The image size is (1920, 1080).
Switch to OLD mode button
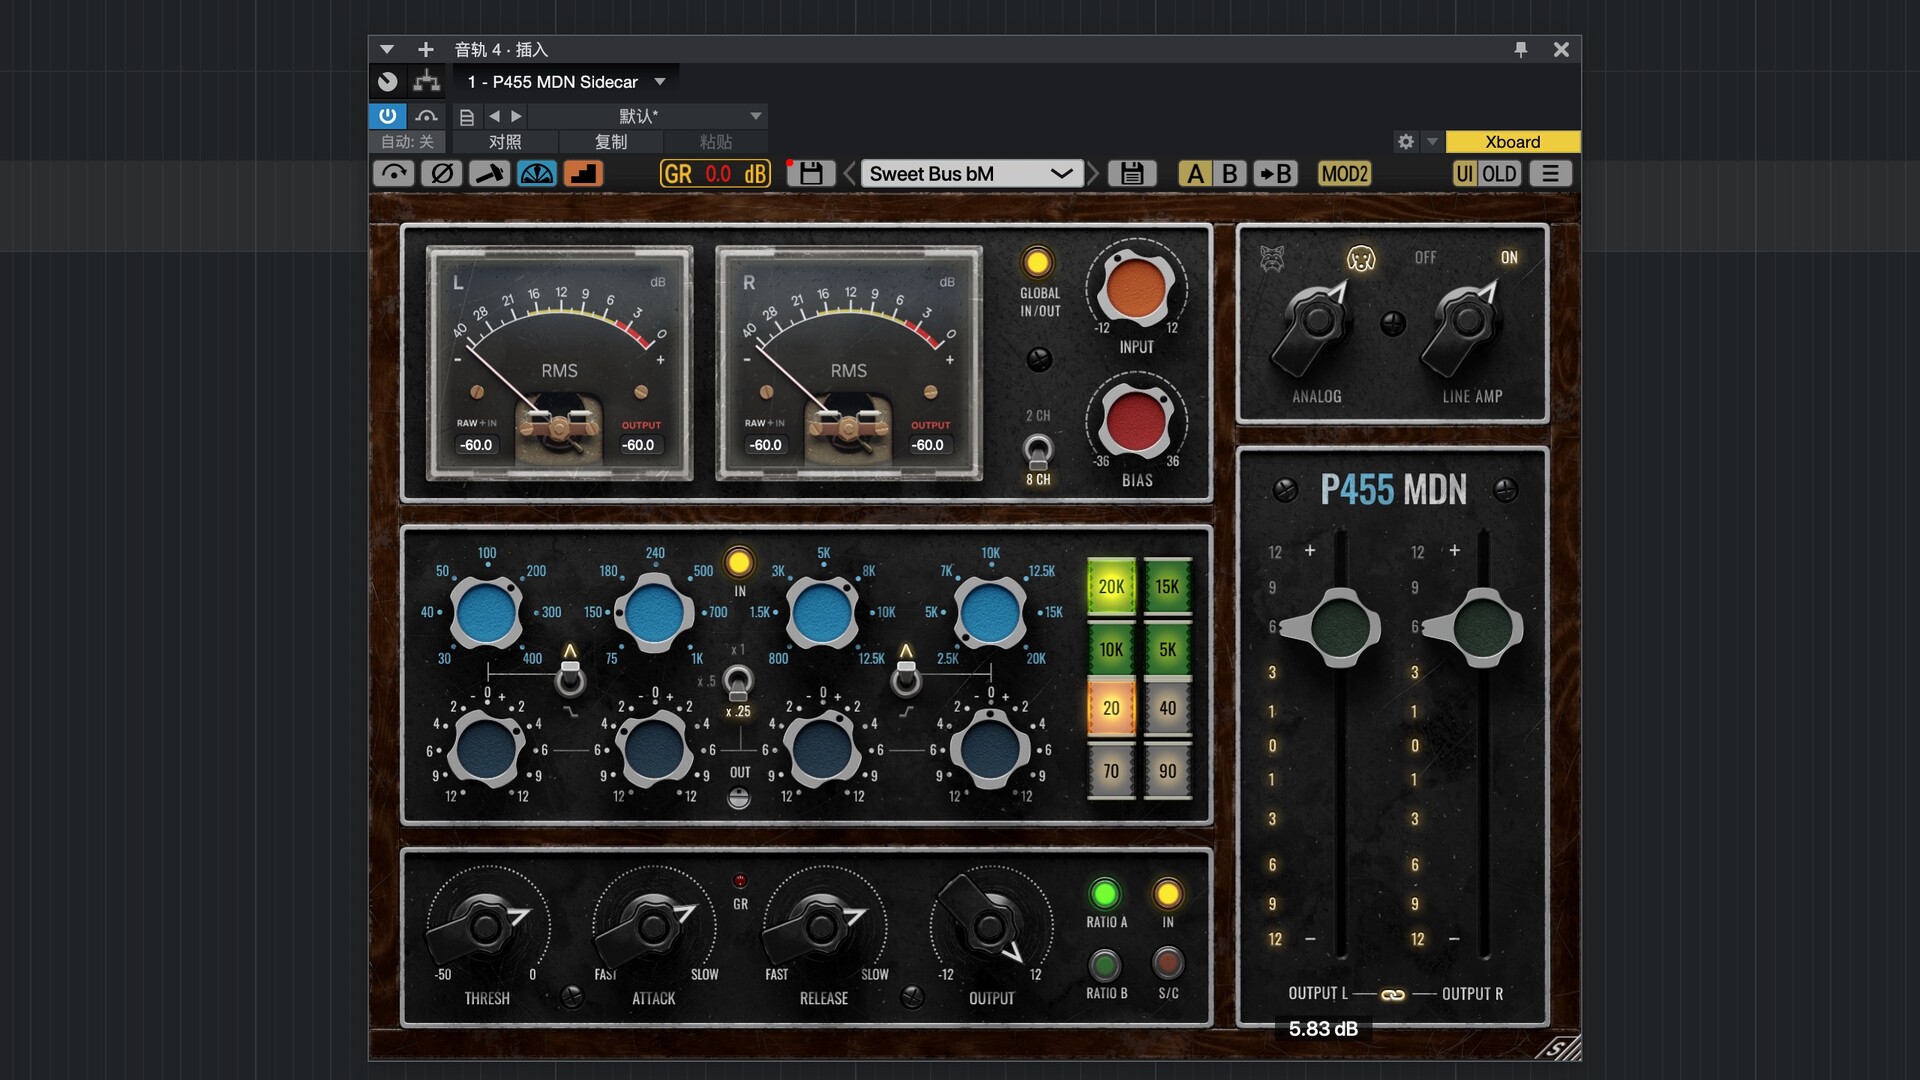1499,174
